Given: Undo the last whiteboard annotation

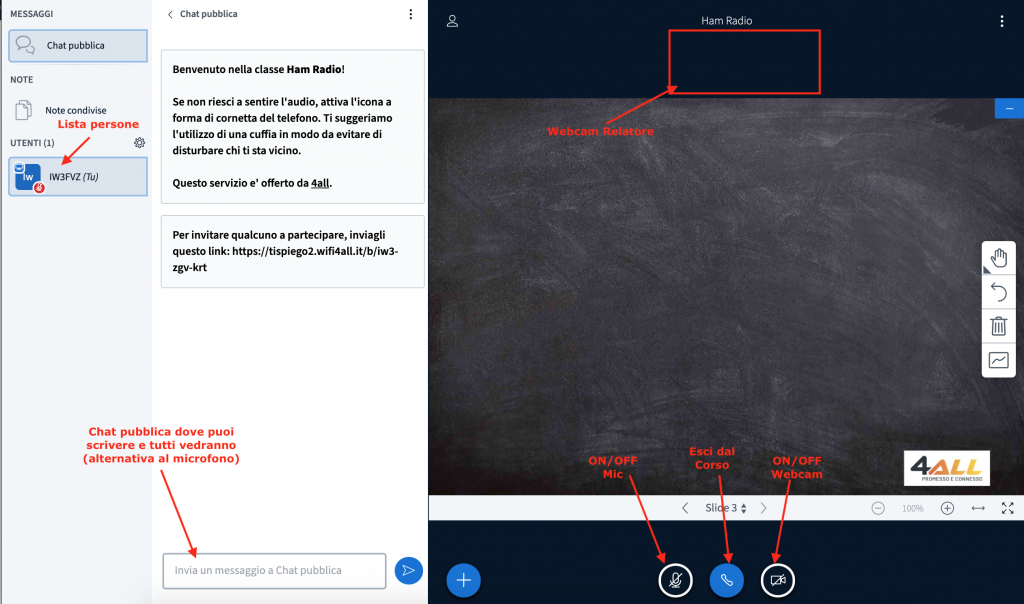Looking at the screenshot, I should [999, 292].
